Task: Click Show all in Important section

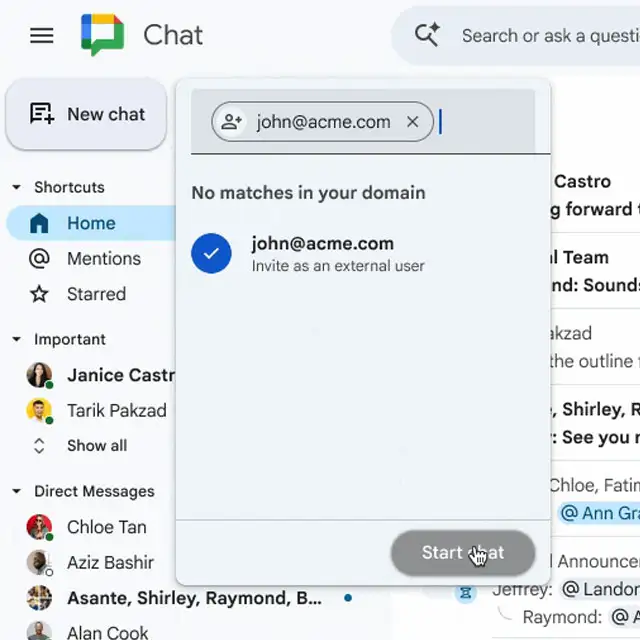Action: (x=97, y=445)
